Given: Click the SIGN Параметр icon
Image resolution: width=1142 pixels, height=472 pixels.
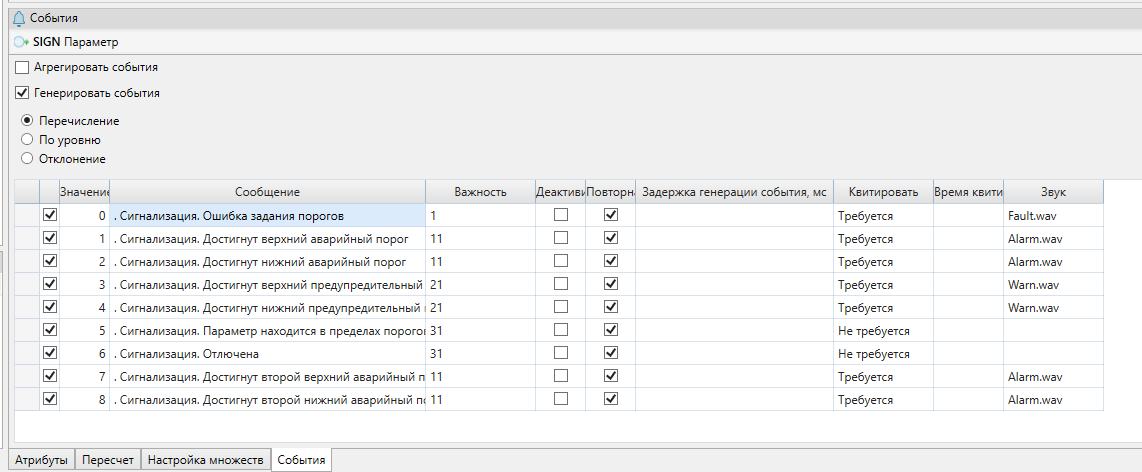Looking at the screenshot, I should click(x=21, y=43).
